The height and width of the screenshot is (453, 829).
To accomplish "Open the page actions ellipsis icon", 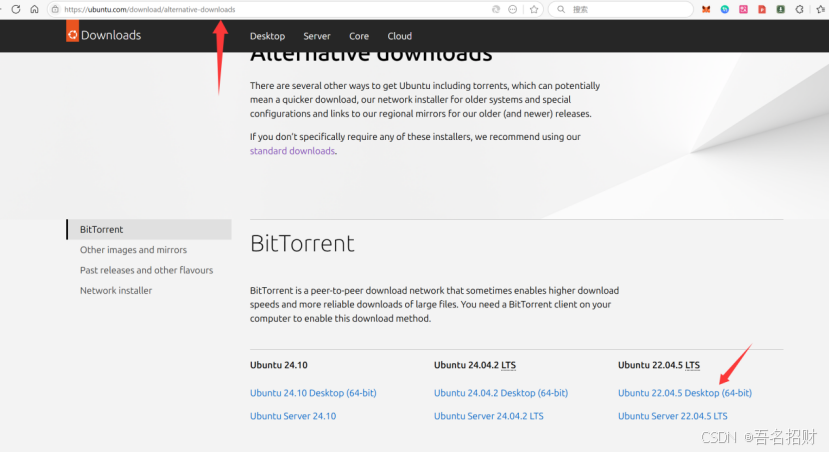I will click(512, 9).
